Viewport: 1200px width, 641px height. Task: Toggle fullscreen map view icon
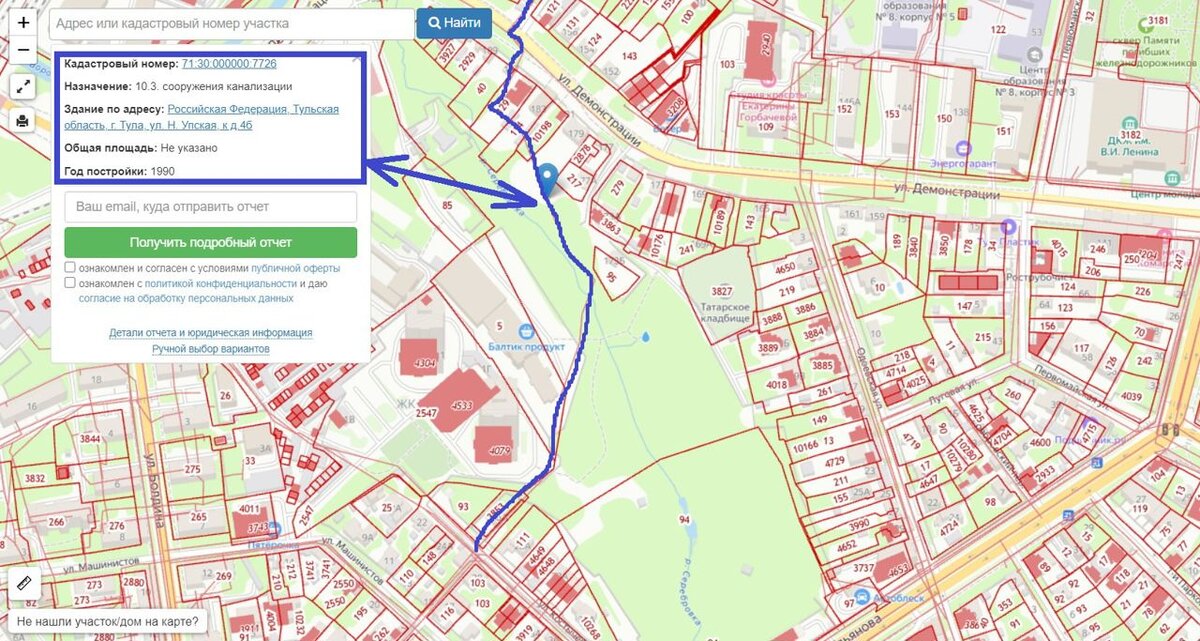pyautogui.click(x=23, y=87)
